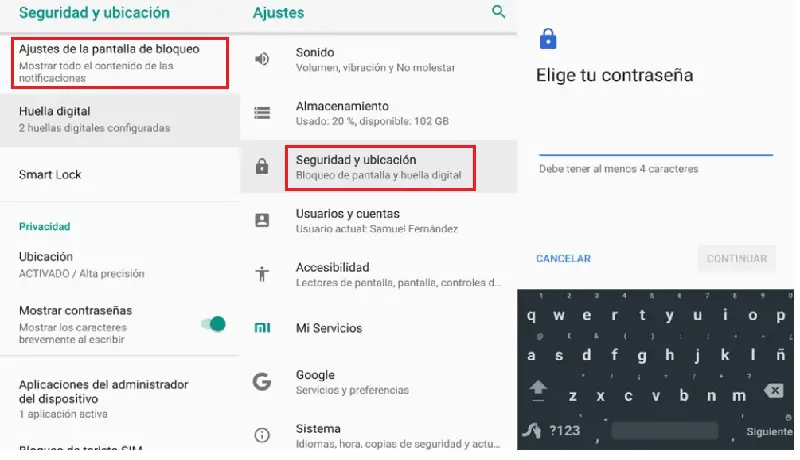Tap the Mi logo for Mi Servicios

[x=262, y=328]
